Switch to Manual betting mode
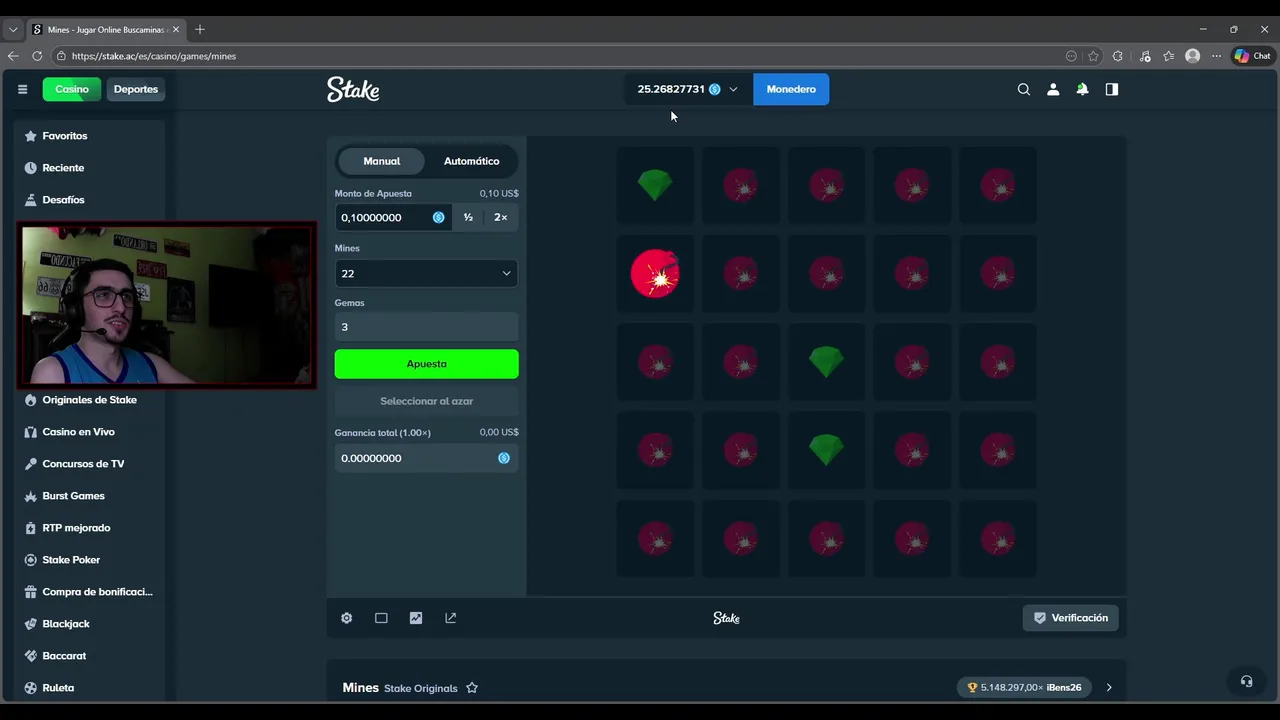1280x720 pixels. pos(382,161)
